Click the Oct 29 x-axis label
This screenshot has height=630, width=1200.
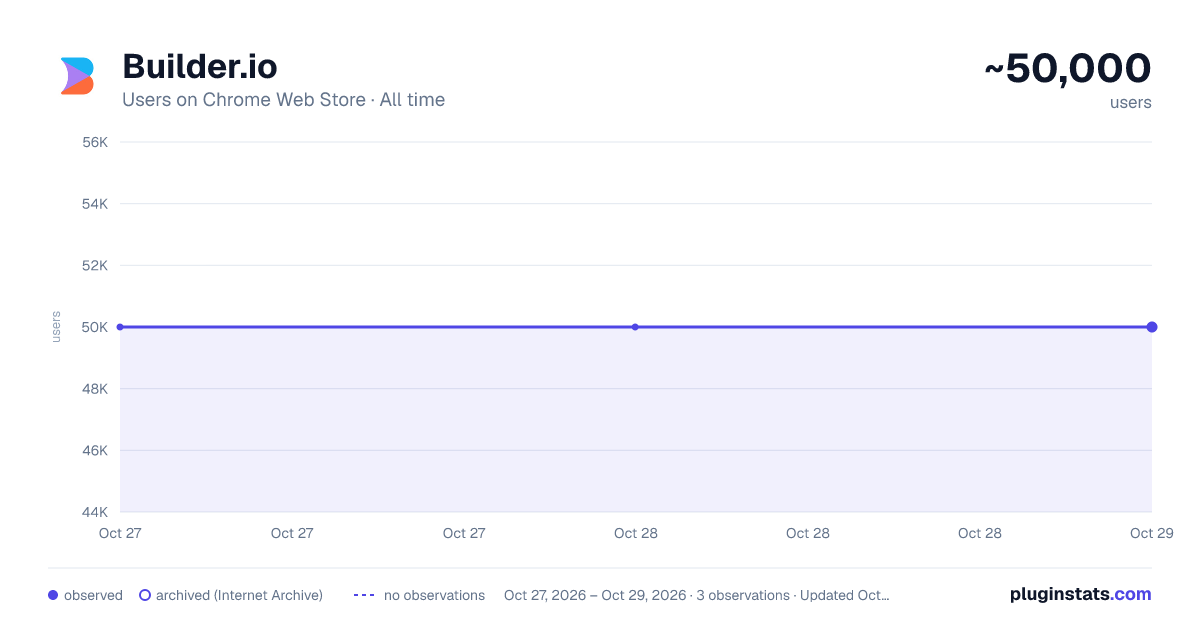[x=1151, y=533]
